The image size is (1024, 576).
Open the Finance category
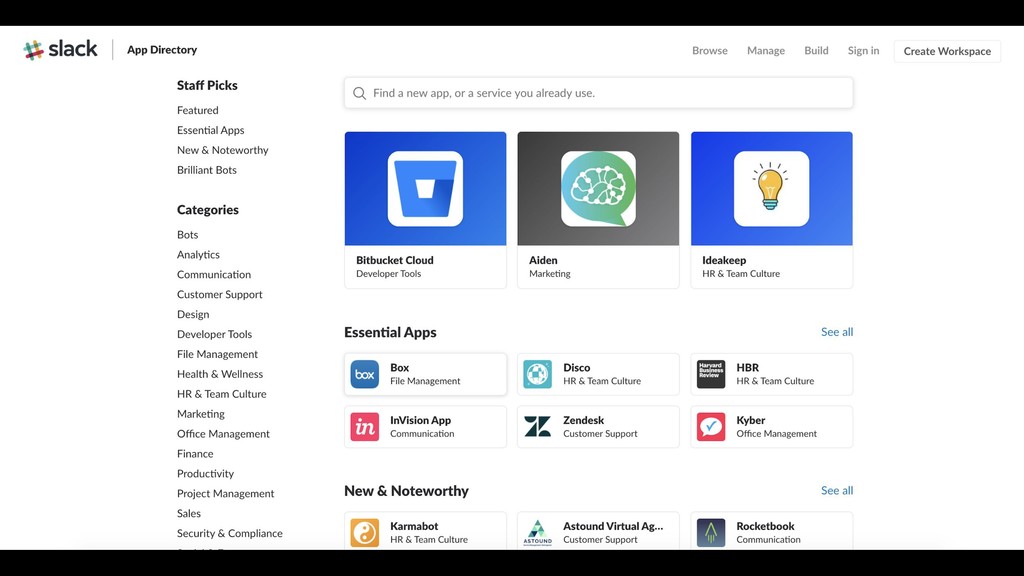pyautogui.click(x=195, y=454)
